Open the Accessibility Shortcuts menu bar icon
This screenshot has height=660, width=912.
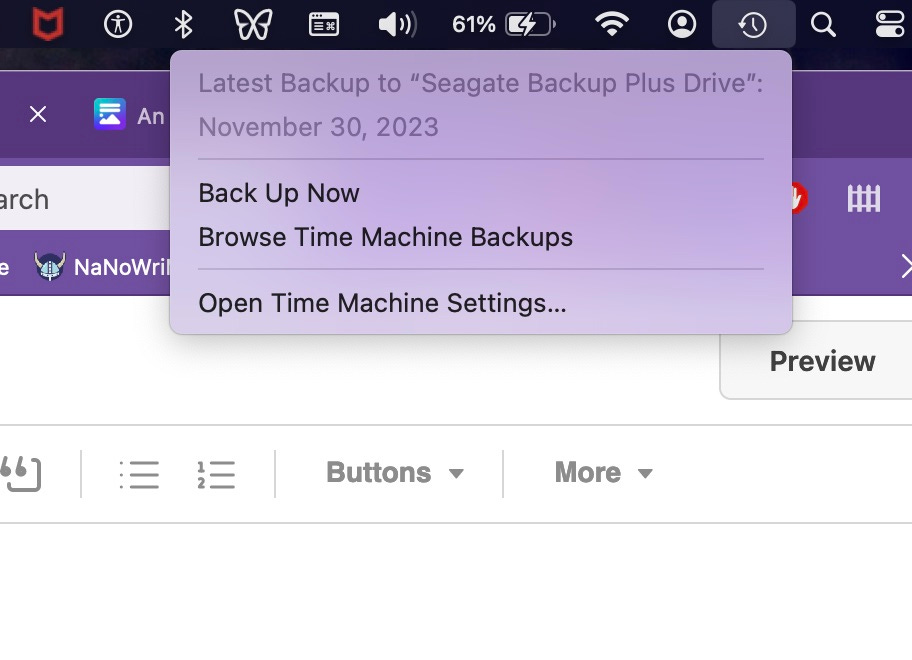118,24
